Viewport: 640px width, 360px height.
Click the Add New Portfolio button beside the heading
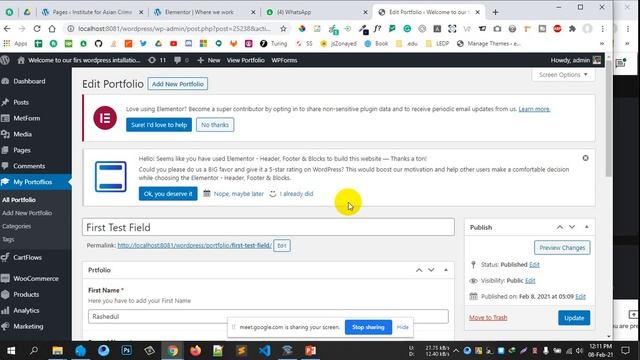pyautogui.click(x=178, y=84)
